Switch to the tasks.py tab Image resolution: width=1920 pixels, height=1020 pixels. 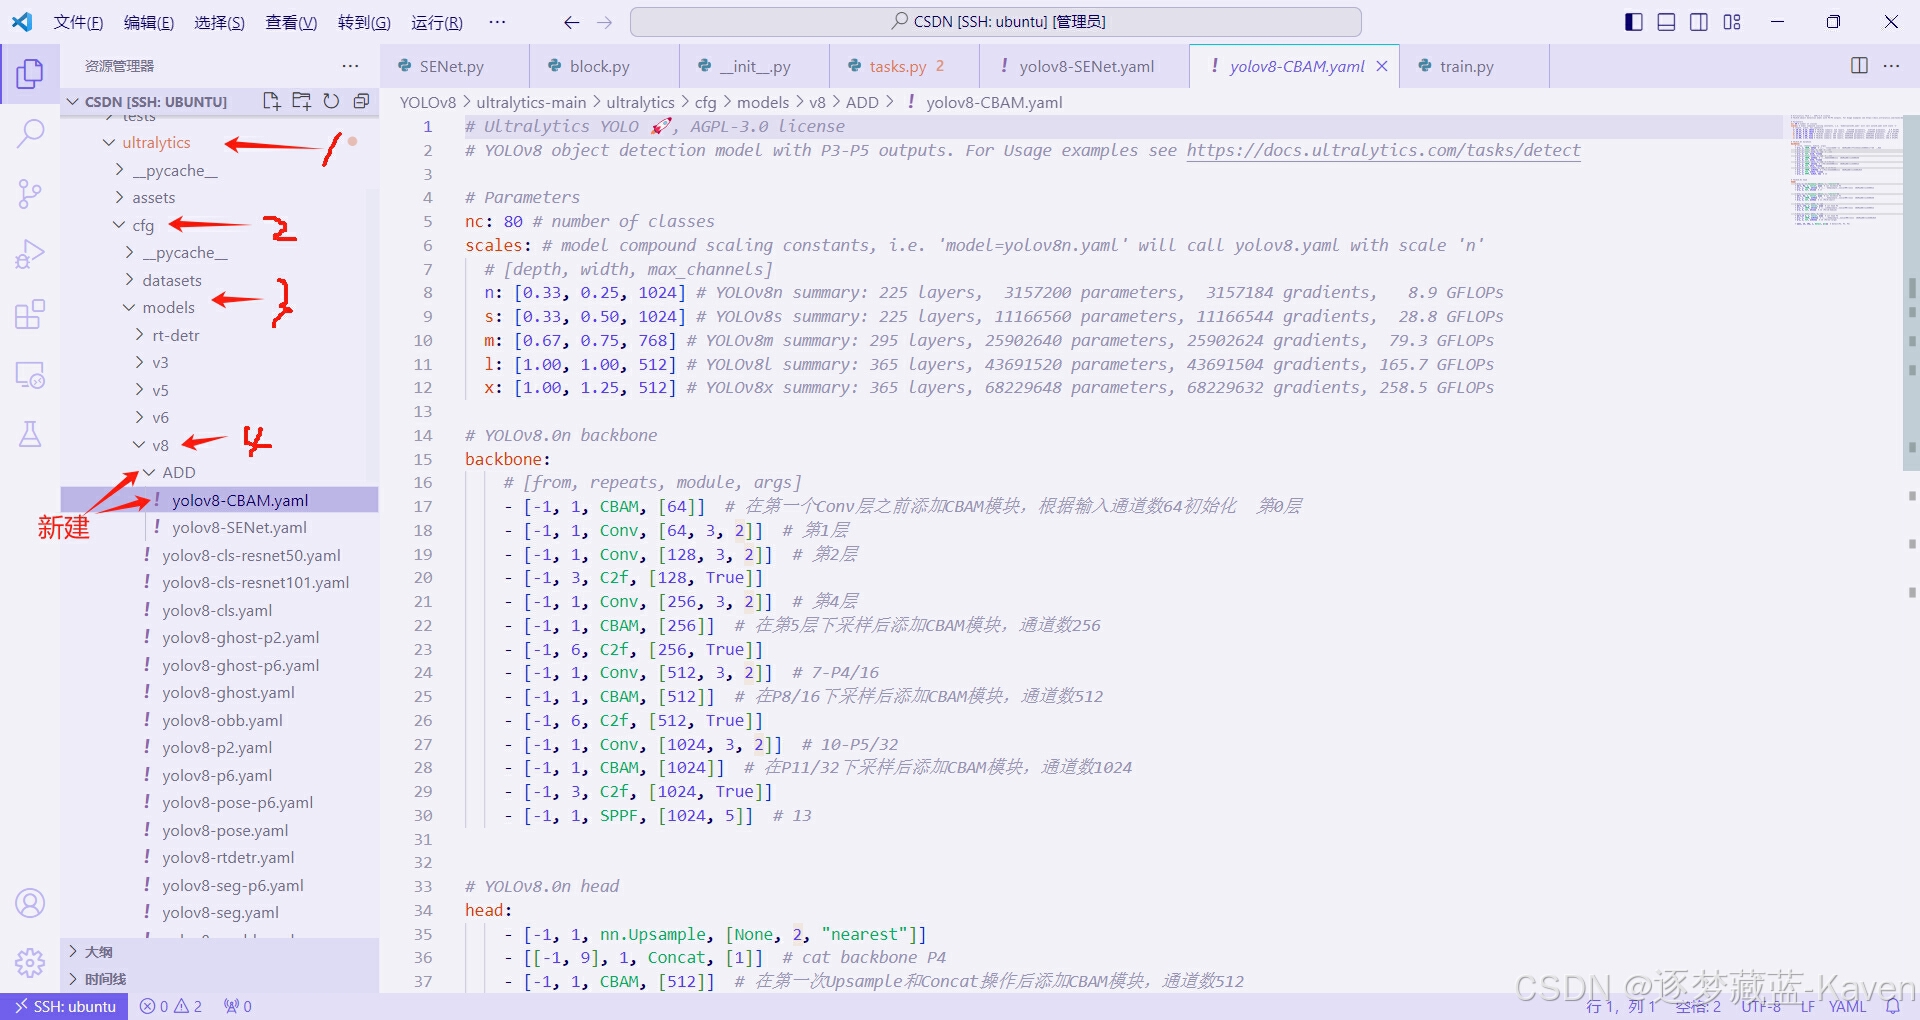904,66
